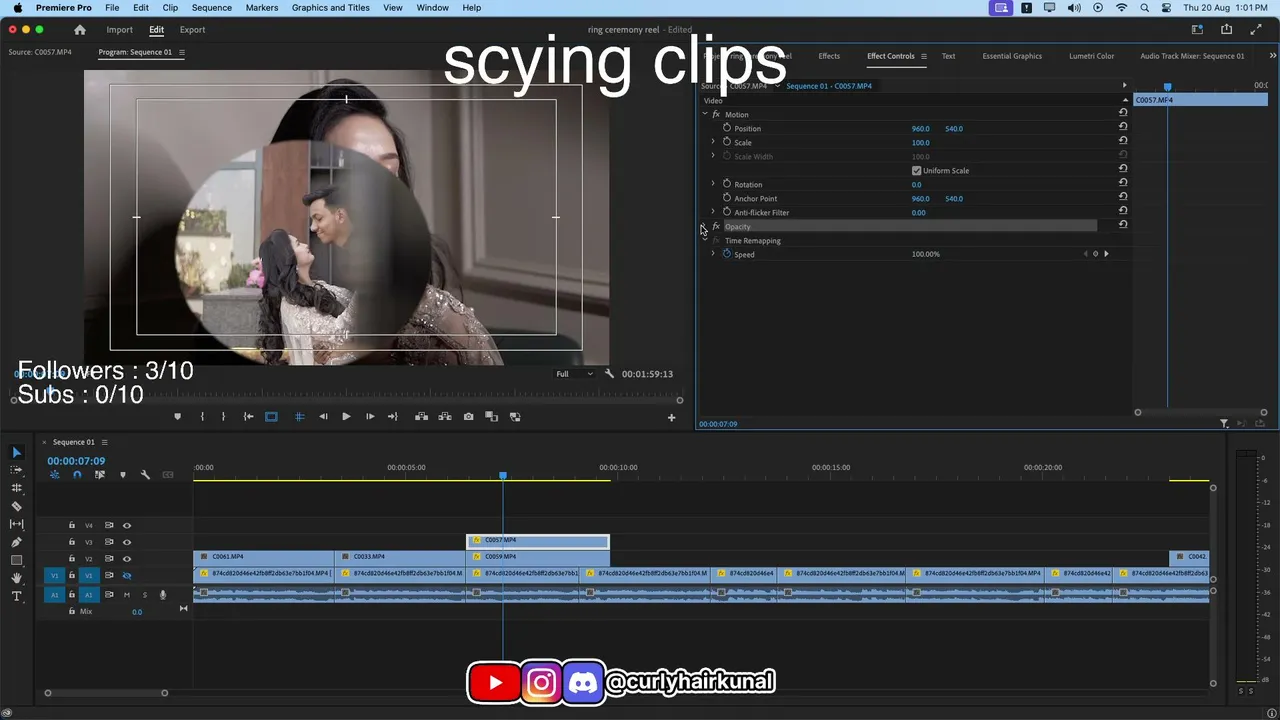Open Program monitor wrench settings
1280x720 pixels.
click(x=609, y=374)
